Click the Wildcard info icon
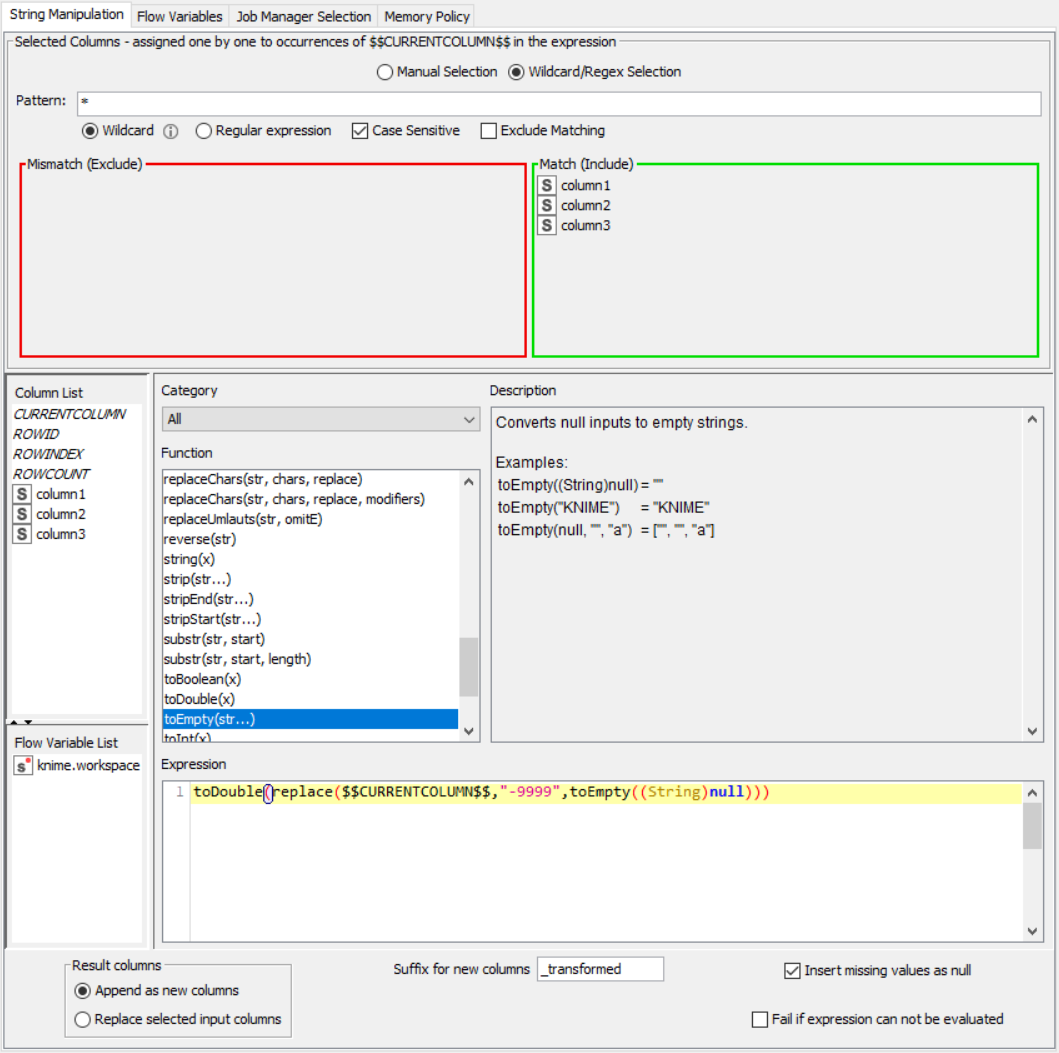Screen dimensions: 1059x1053 point(170,131)
